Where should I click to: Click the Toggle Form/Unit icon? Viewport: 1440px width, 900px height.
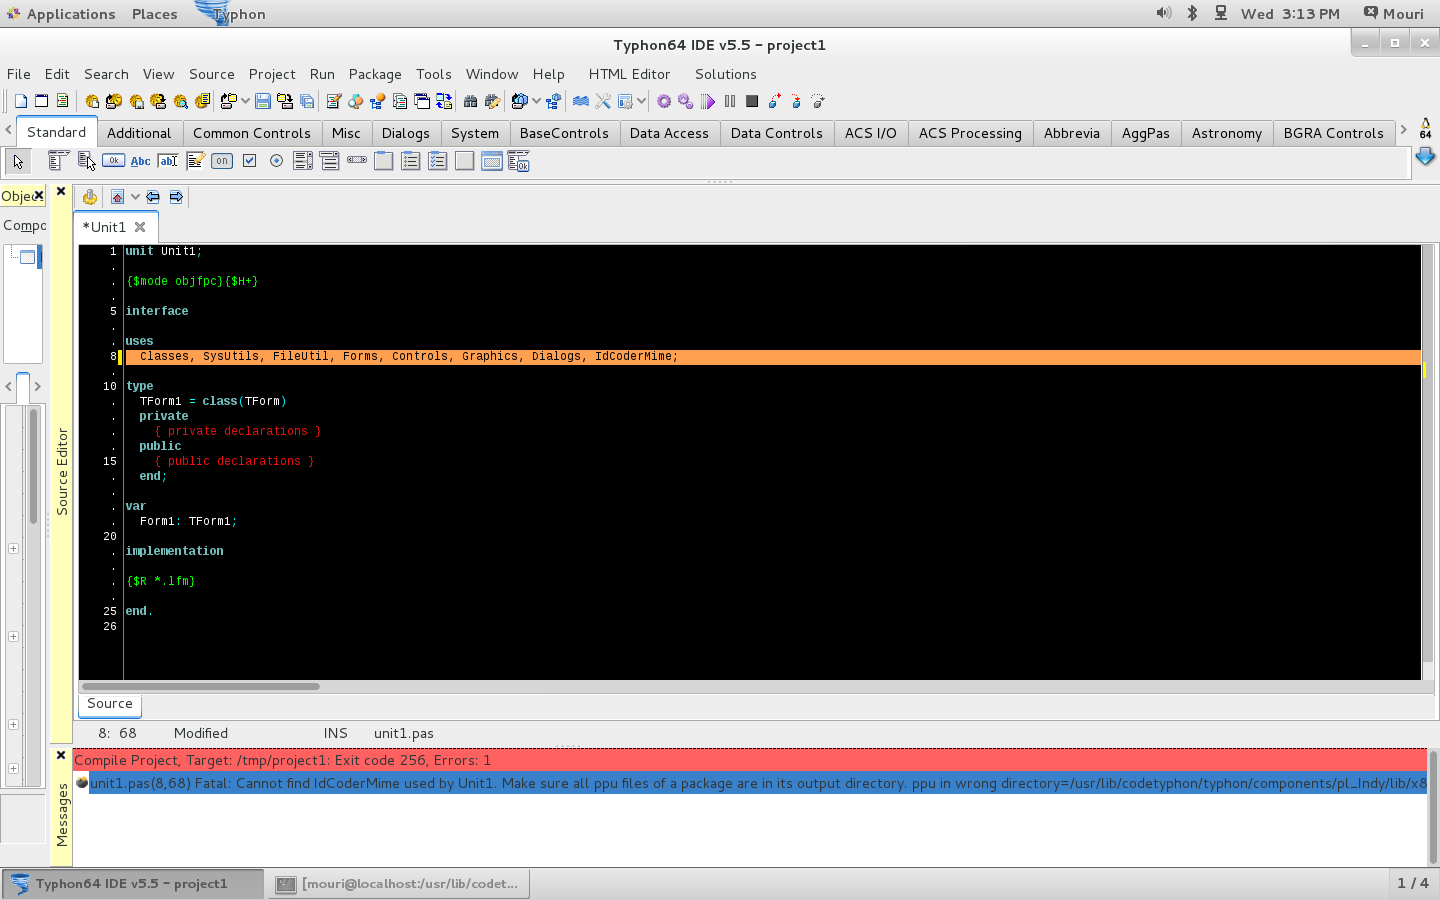pos(443,101)
